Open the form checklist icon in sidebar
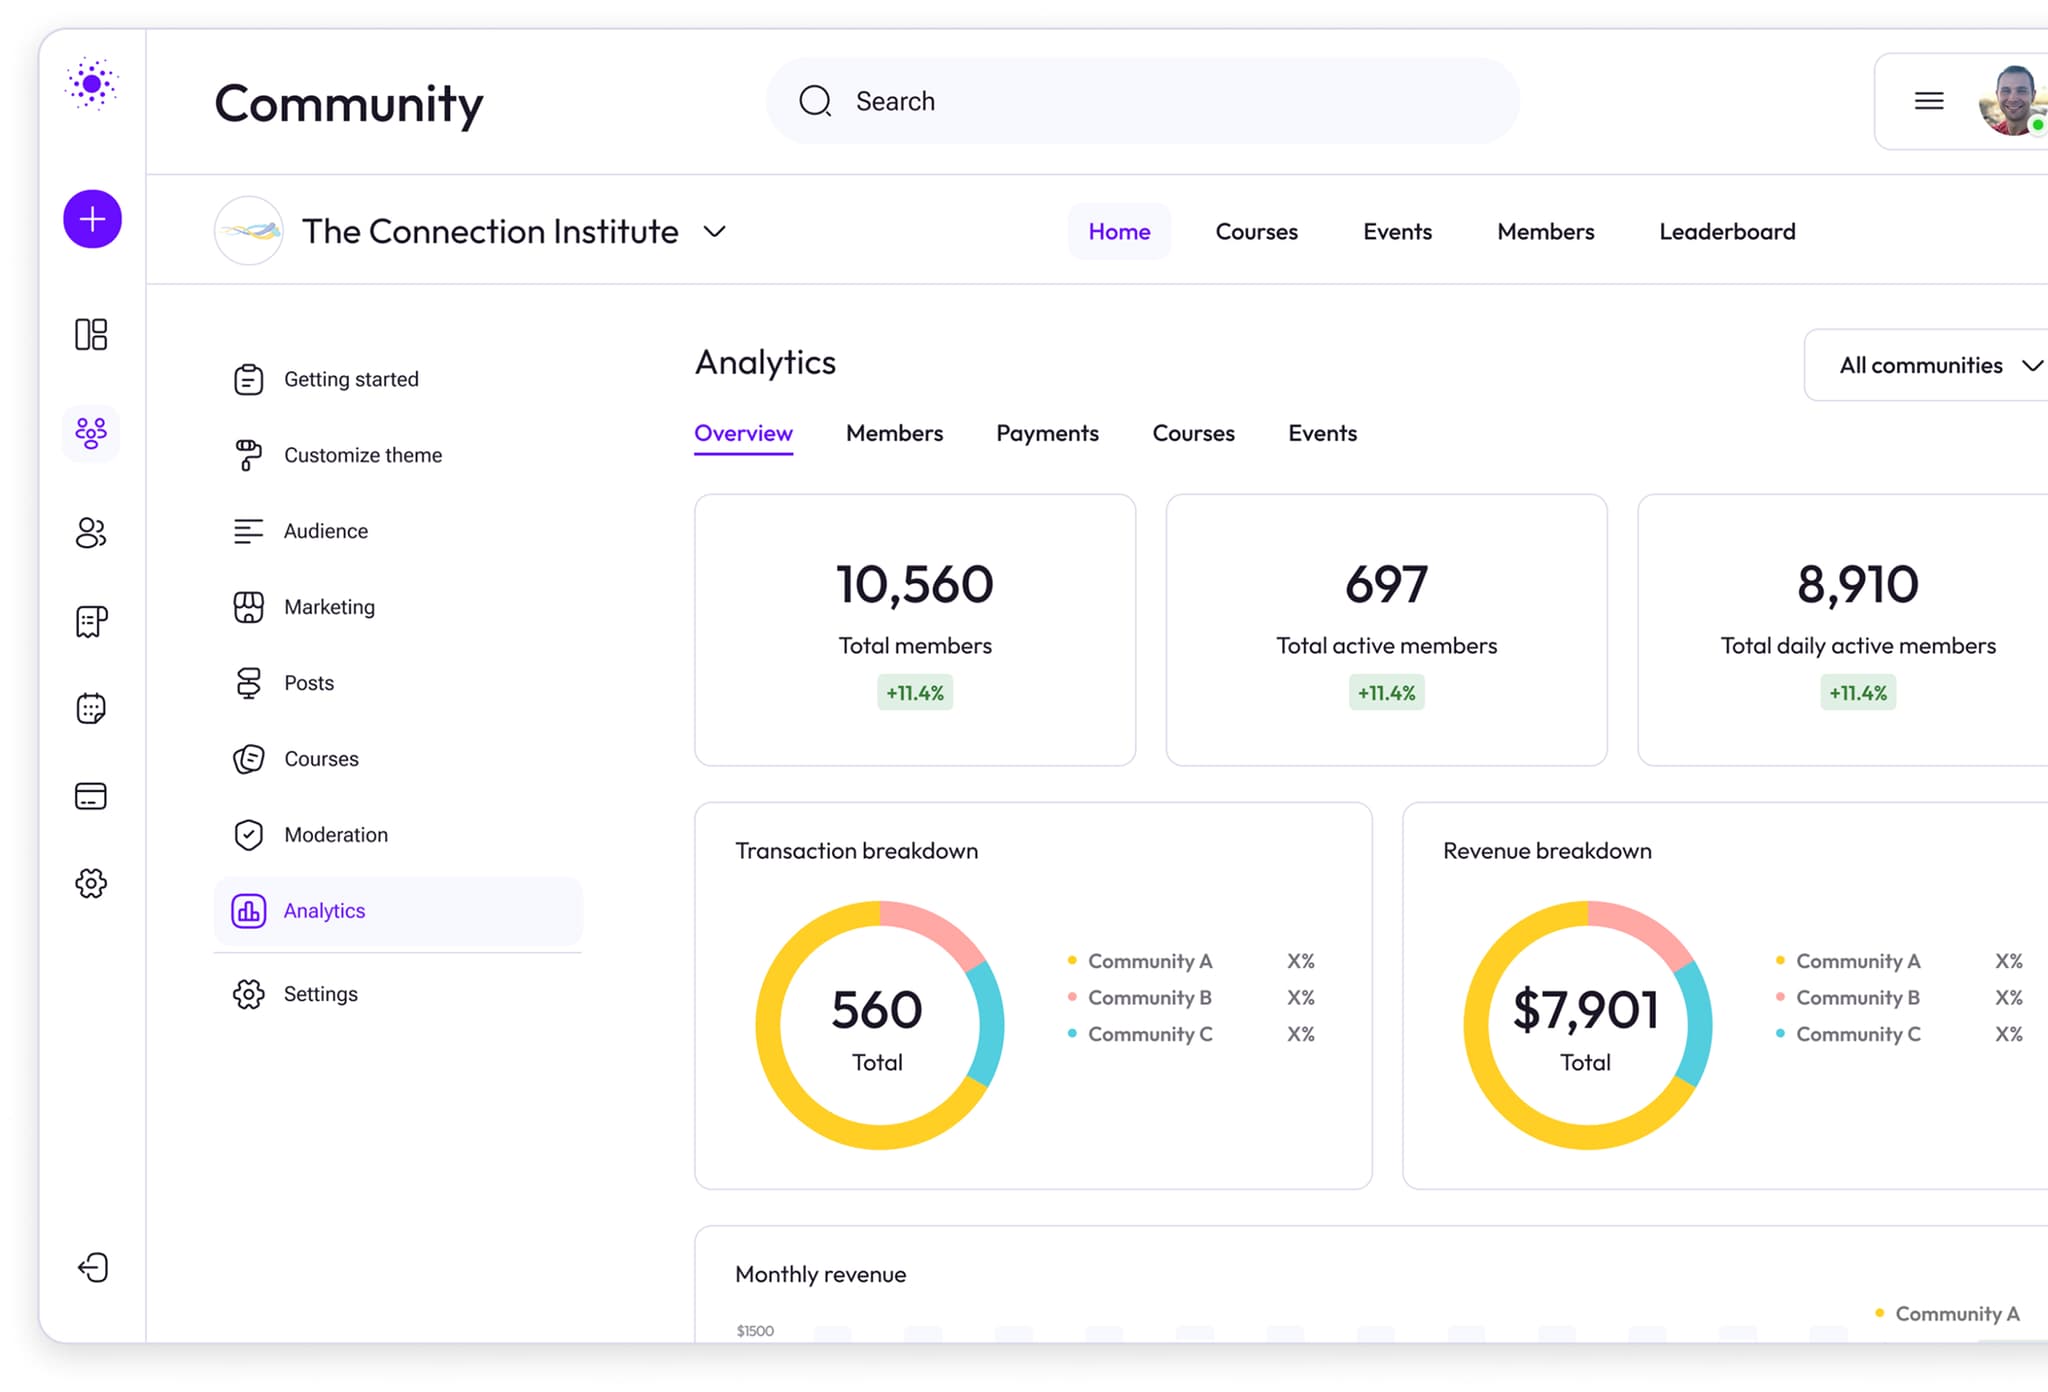The width and height of the screenshot is (2048, 1392). click(x=91, y=622)
